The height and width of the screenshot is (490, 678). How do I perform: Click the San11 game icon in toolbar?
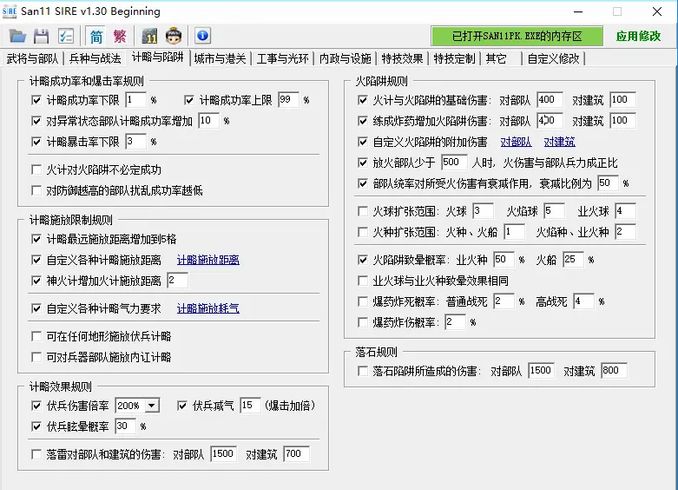150,37
